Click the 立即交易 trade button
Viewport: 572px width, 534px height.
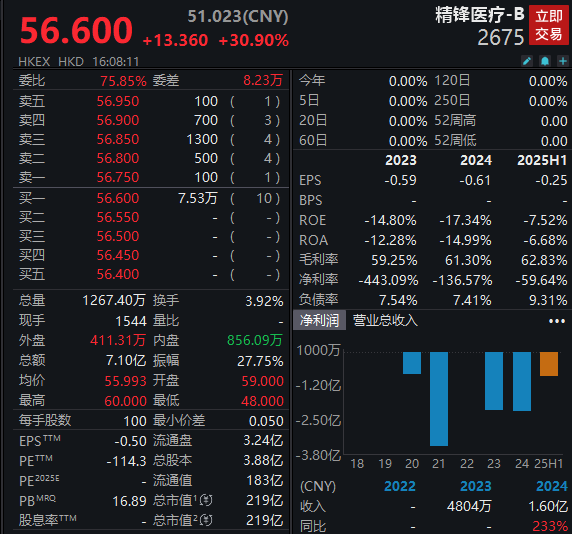point(549,25)
